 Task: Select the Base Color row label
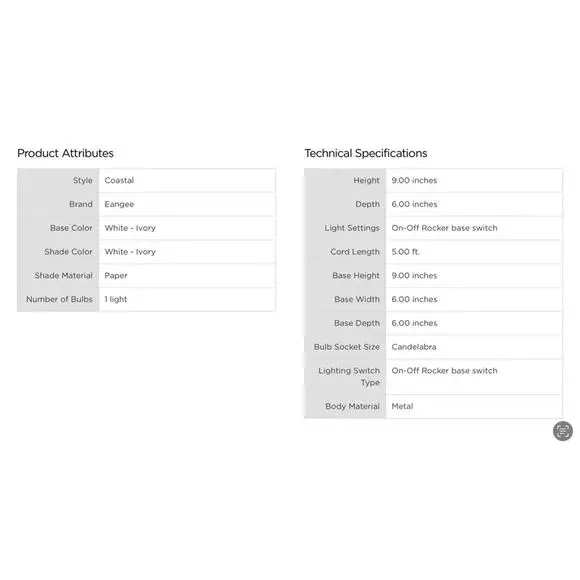point(71,228)
